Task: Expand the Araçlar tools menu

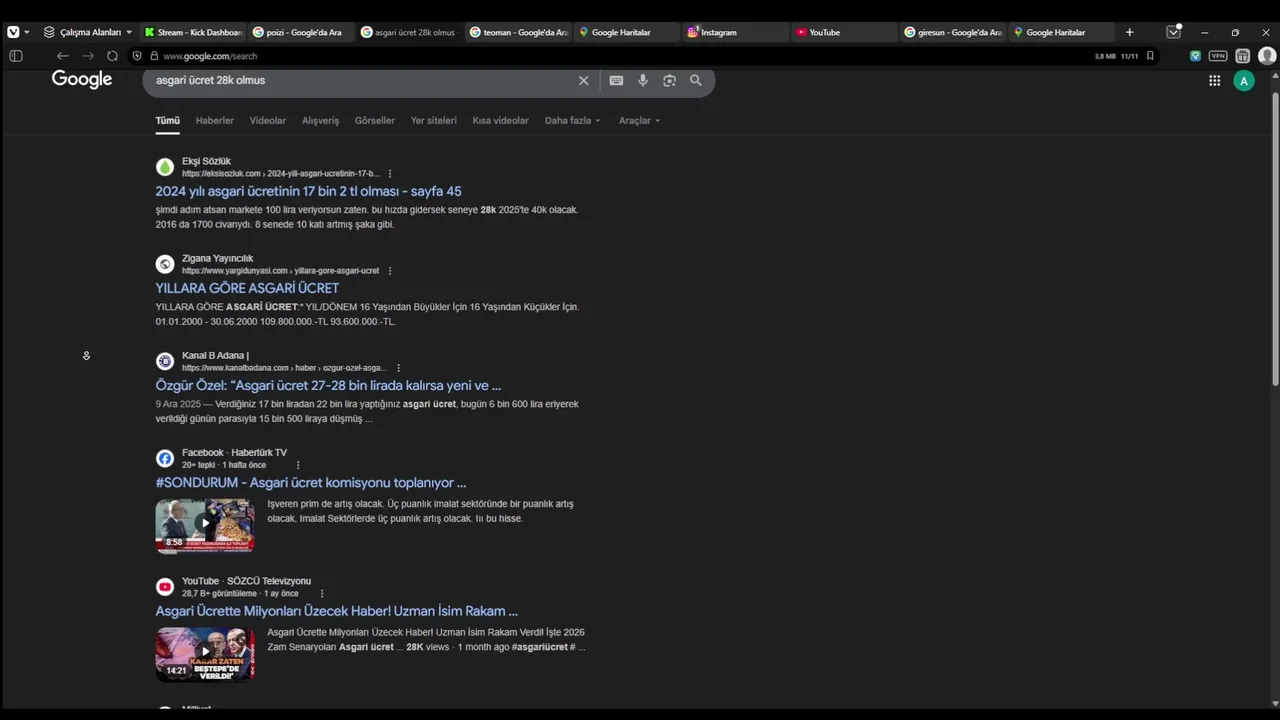Action: pyautogui.click(x=640, y=121)
